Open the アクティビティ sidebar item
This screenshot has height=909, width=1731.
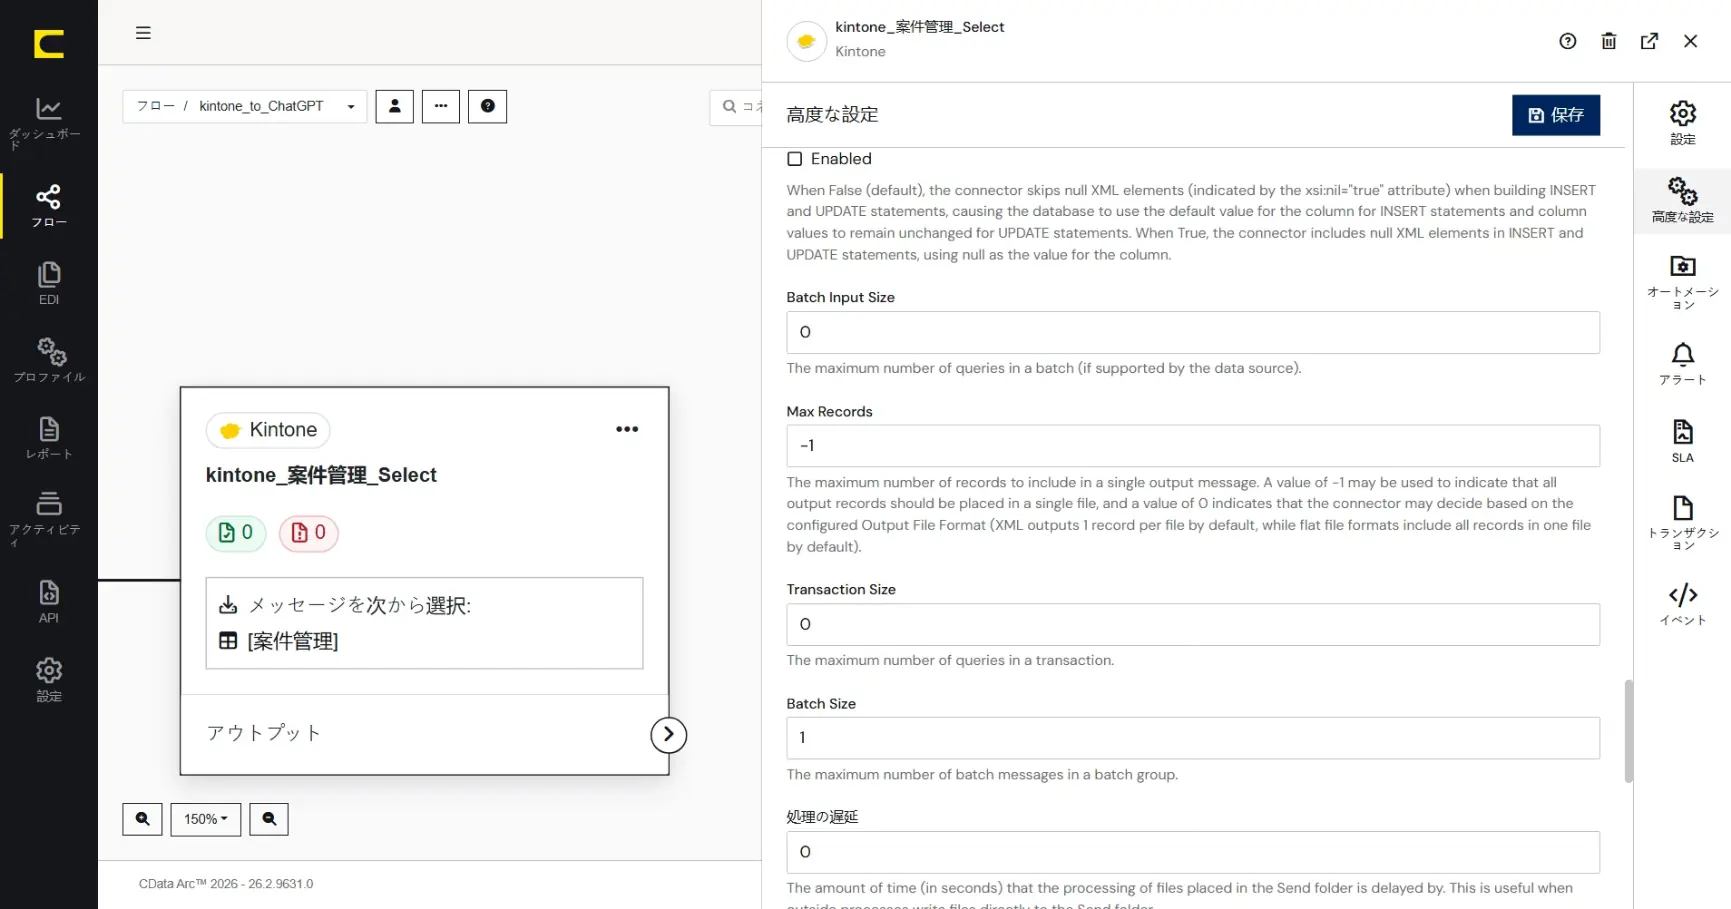point(49,518)
